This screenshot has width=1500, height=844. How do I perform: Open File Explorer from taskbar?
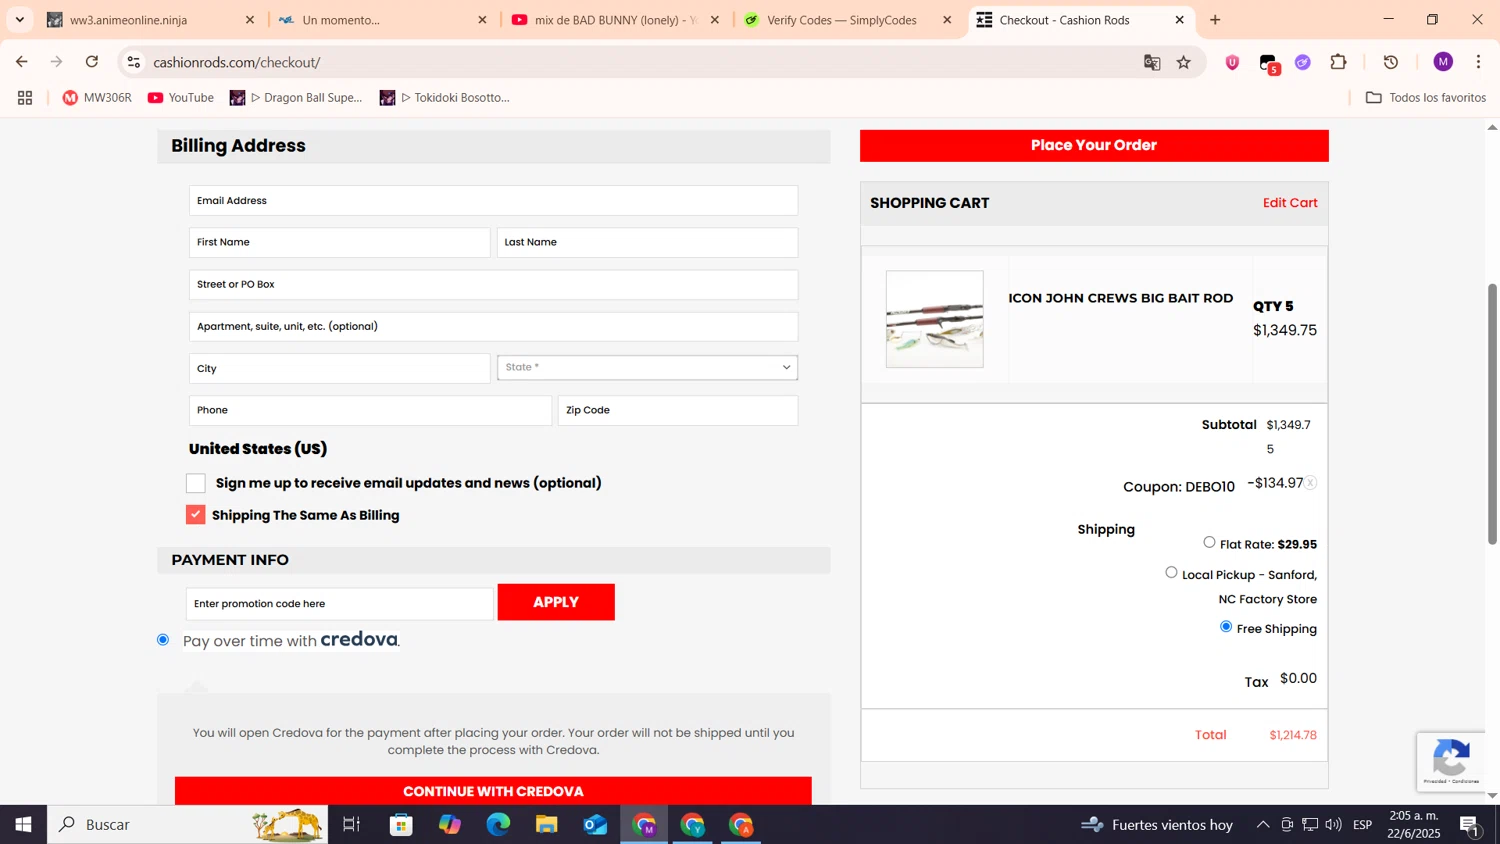coord(546,824)
